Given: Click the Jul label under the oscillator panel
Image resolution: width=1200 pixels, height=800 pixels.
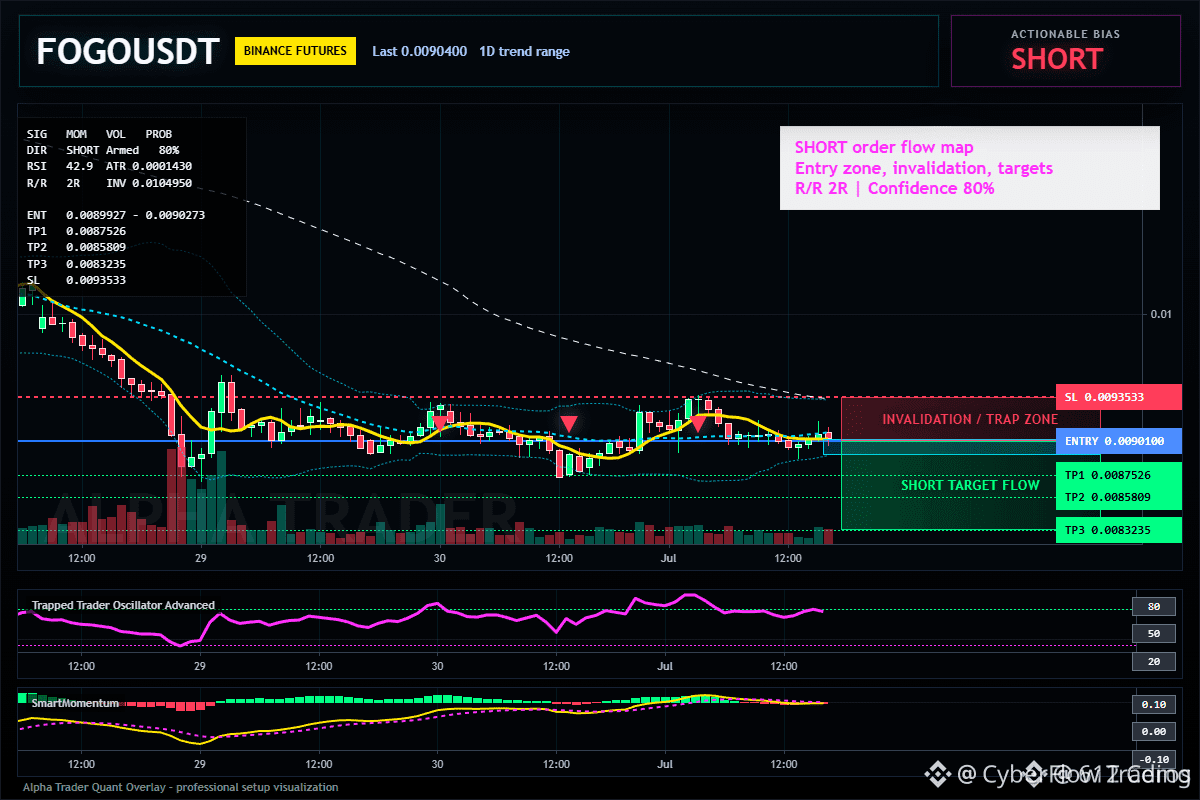Looking at the screenshot, I should (x=667, y=665).
